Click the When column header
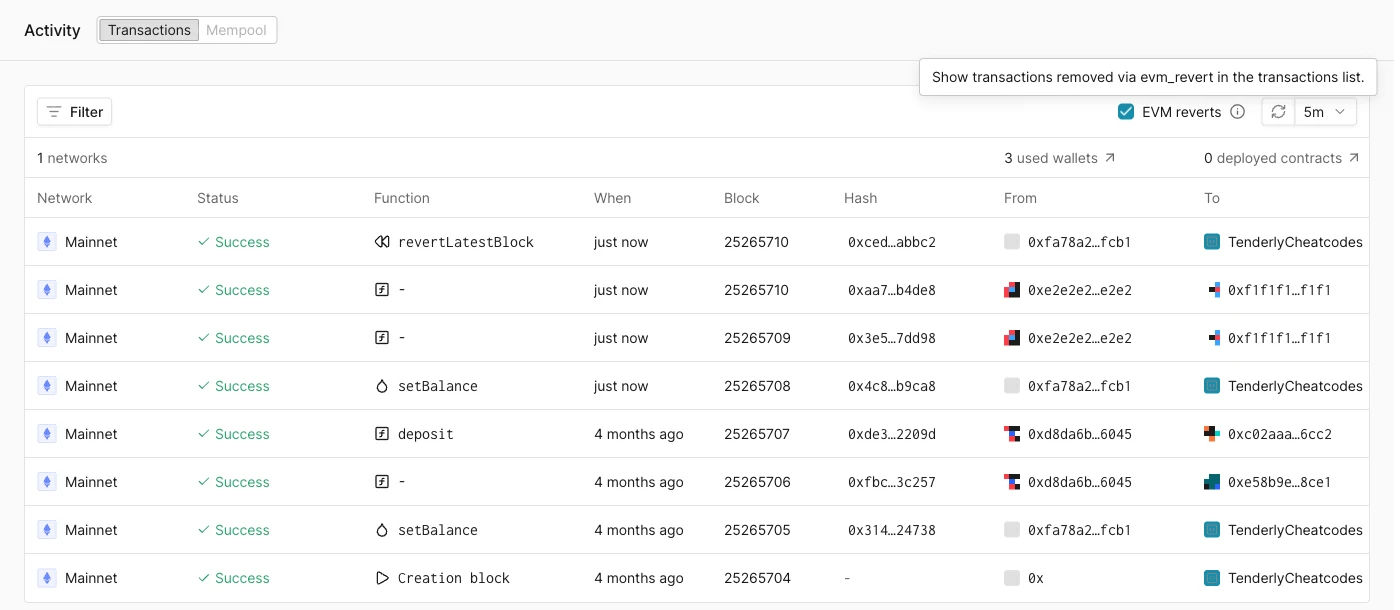Viewport: 1400px width, 610px height. [x=613, y=198]
